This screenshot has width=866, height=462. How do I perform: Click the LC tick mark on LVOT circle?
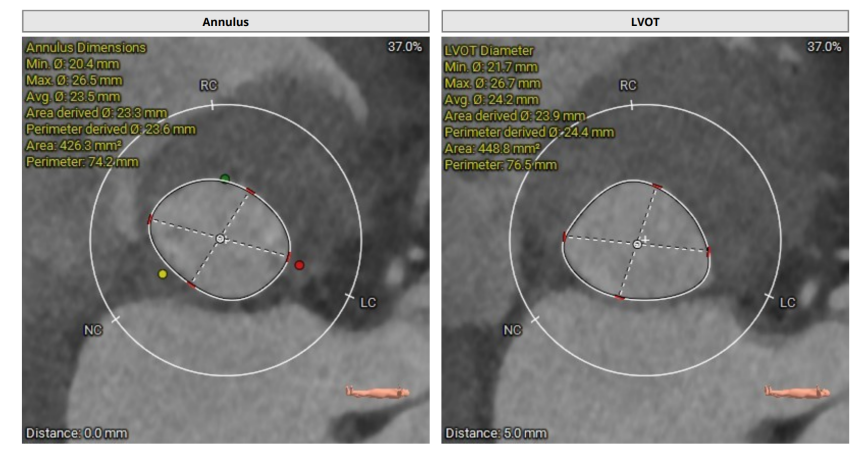point(769,297)
